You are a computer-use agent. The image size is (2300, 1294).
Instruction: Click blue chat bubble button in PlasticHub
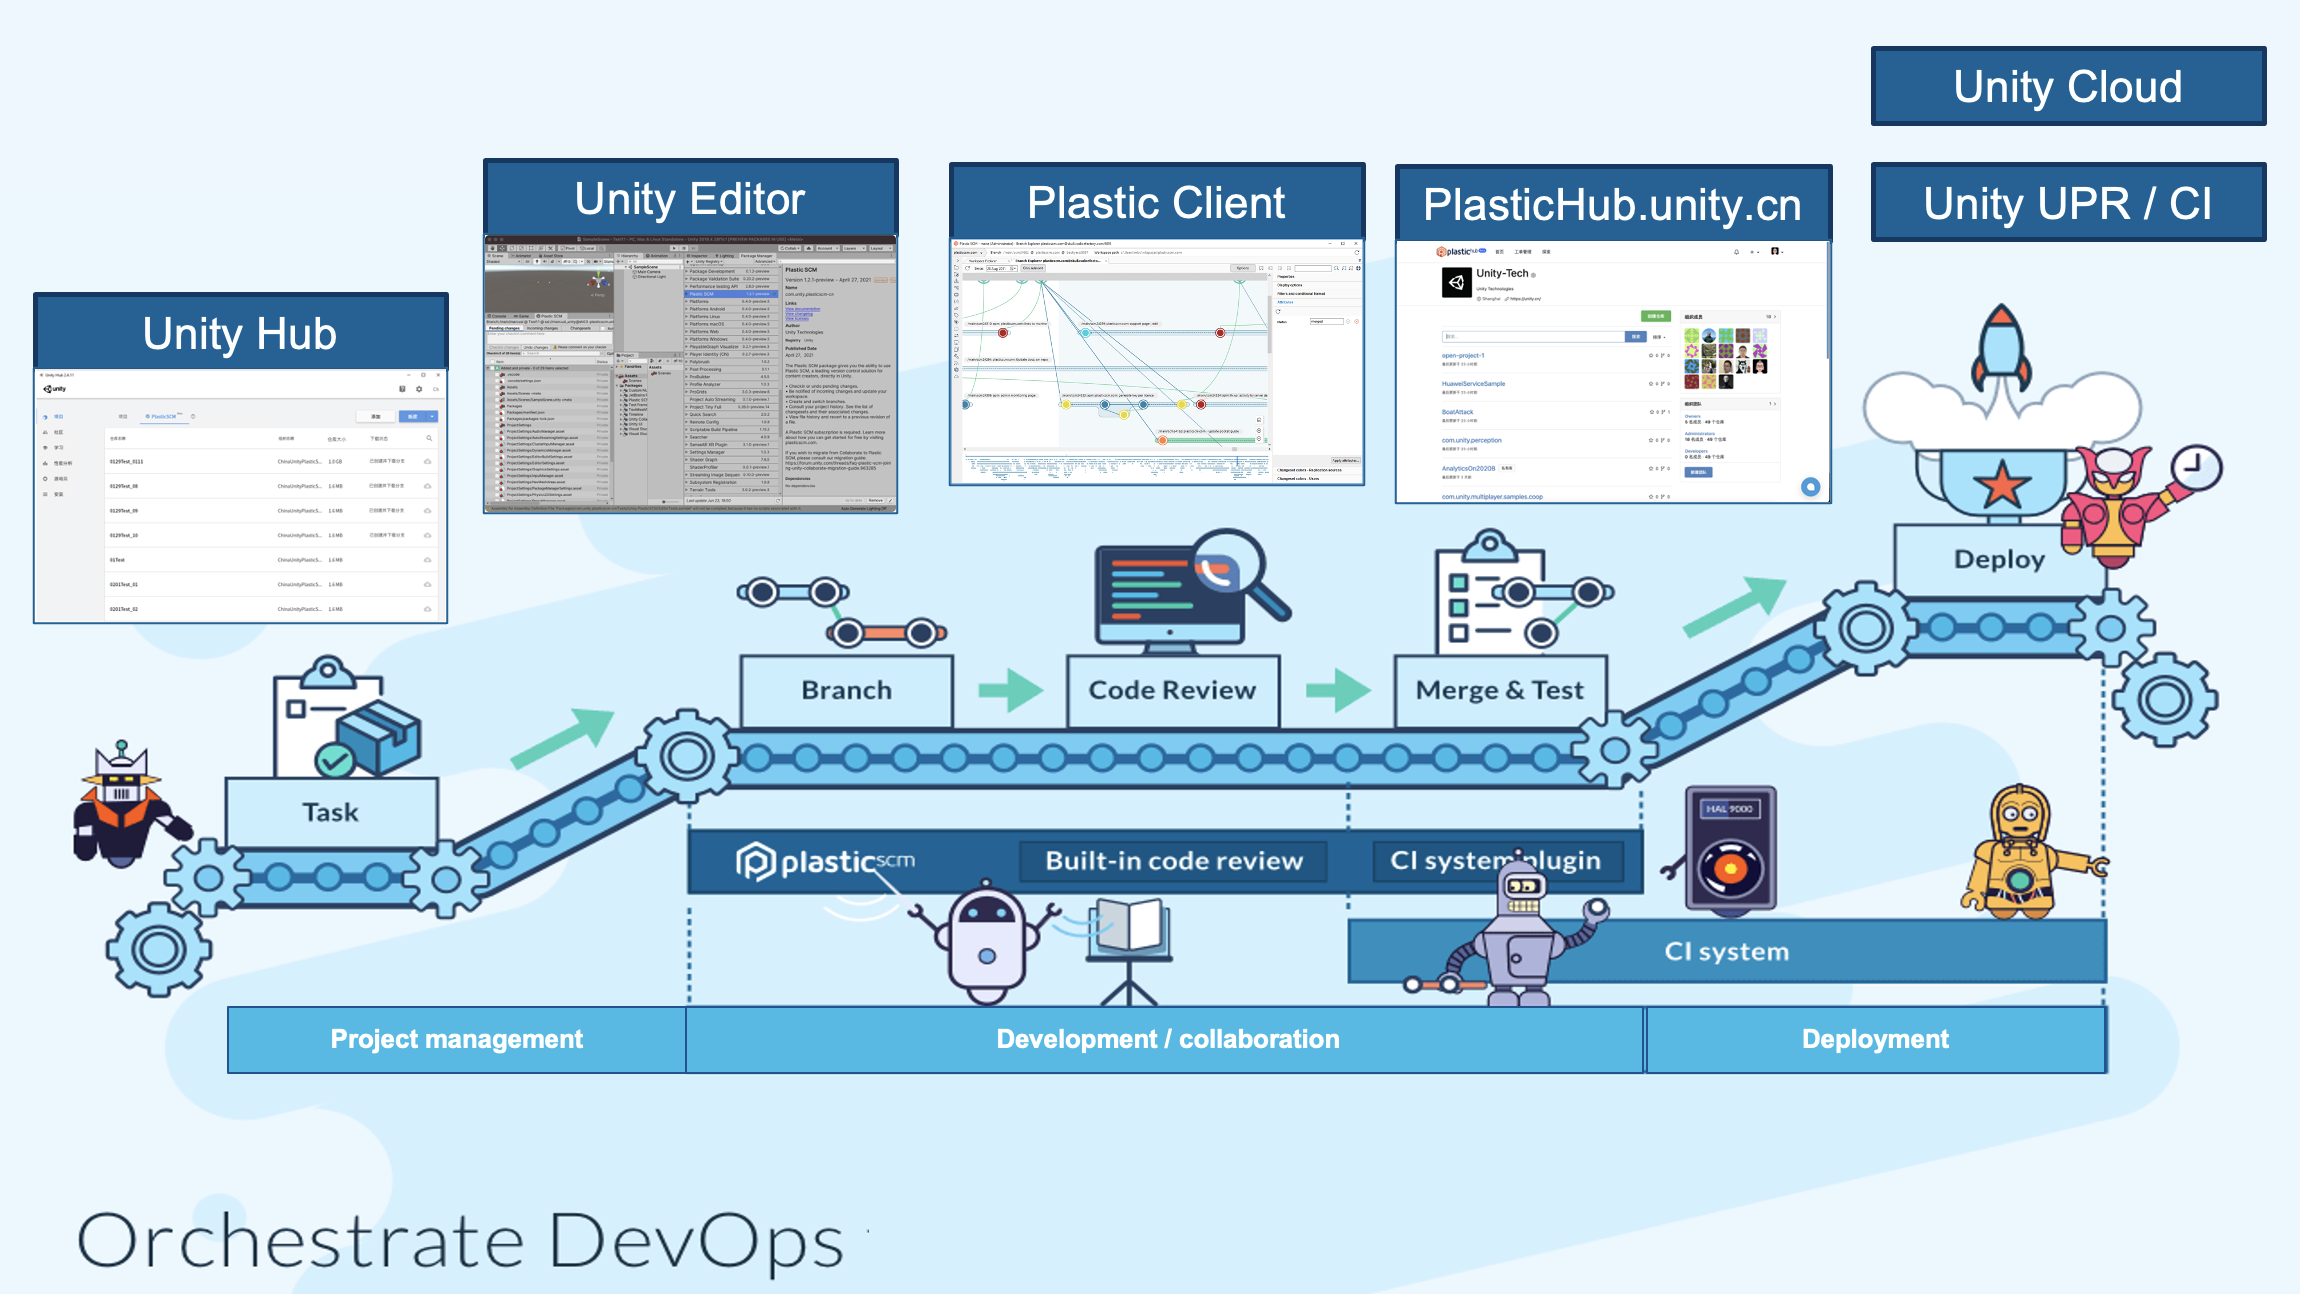[x=1810, y=487]
